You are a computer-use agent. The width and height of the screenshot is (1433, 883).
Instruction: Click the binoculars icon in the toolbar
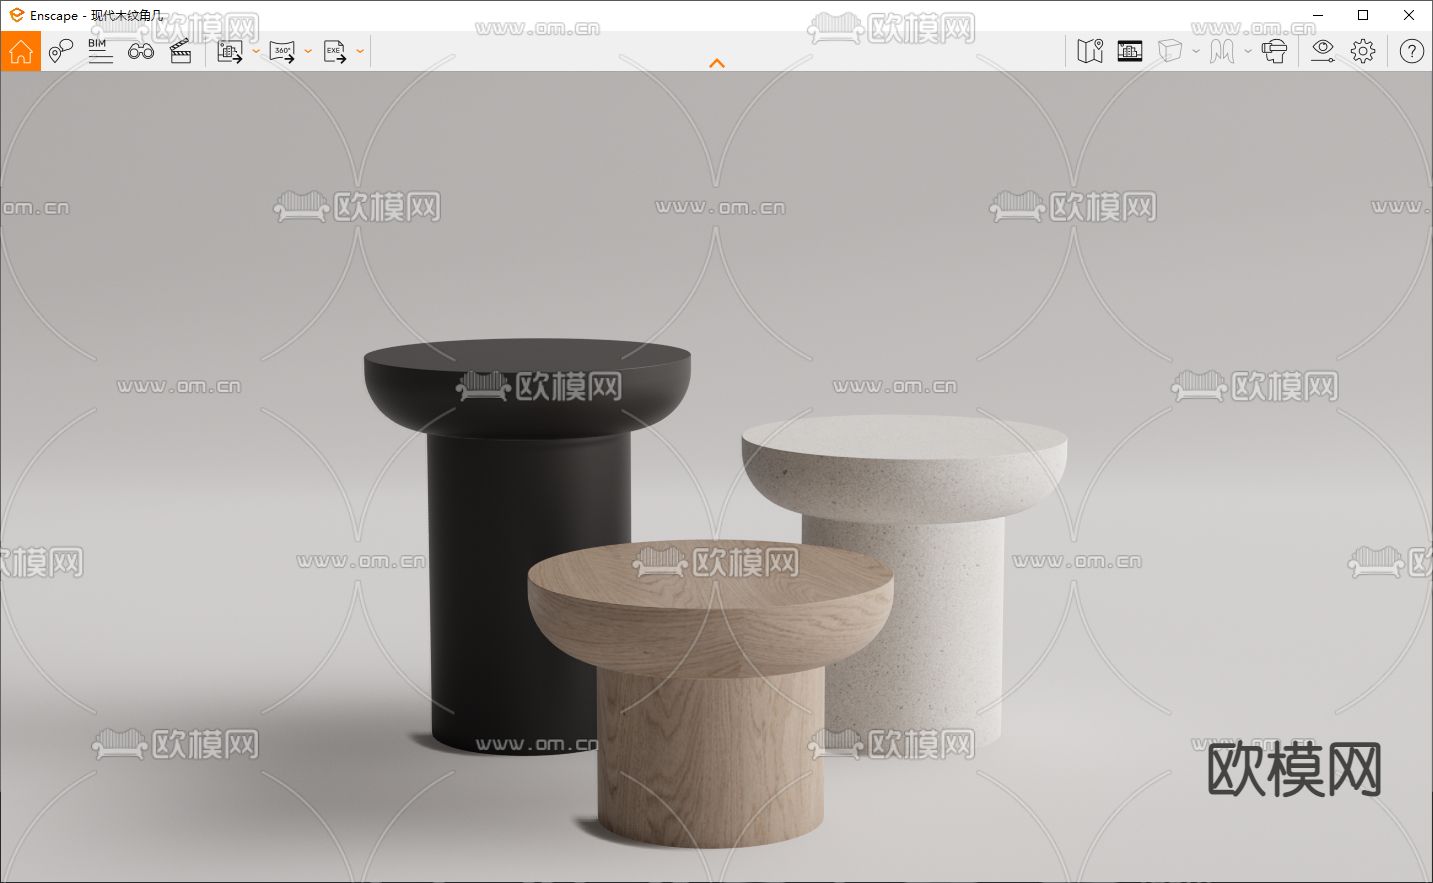141,51
